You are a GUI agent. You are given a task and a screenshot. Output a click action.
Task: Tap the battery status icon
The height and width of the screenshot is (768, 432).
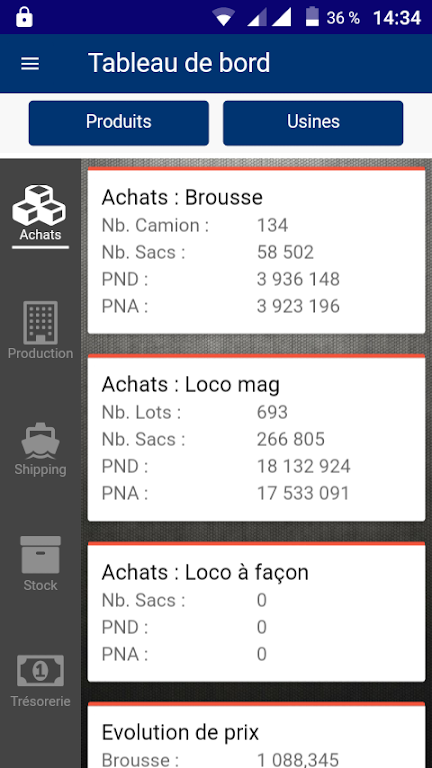point(312,17)
